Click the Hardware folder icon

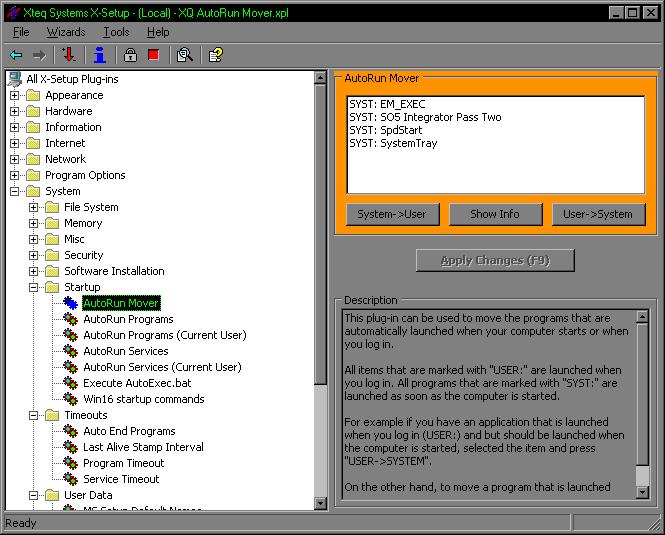pos(33,111)
